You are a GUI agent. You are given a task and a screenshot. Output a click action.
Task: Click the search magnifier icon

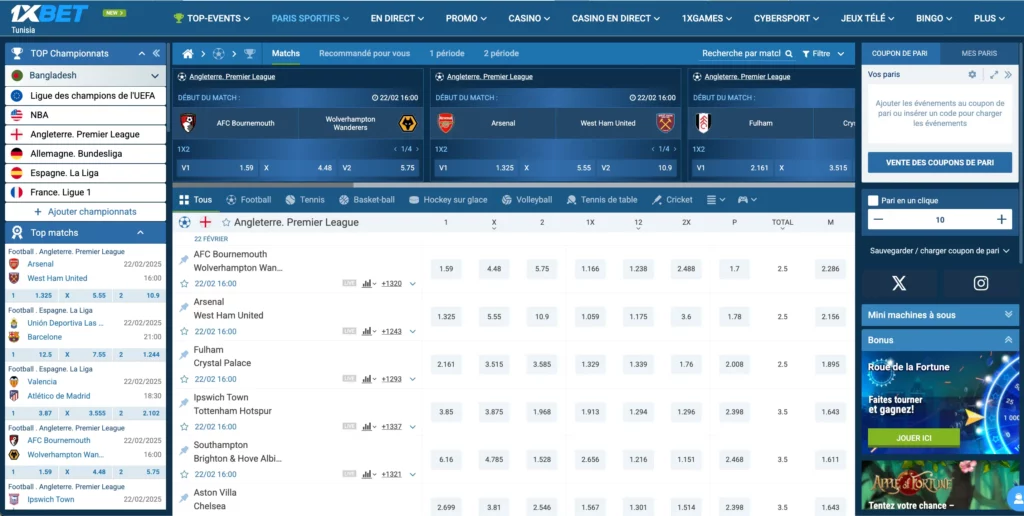click(x=789, y=54)
